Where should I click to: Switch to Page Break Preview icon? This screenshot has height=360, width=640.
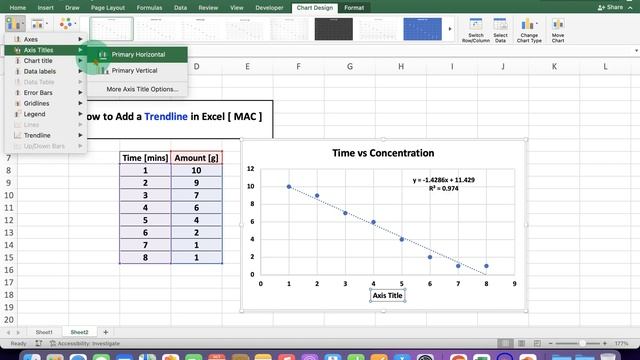pyautogui.click(x=537, y=344)
